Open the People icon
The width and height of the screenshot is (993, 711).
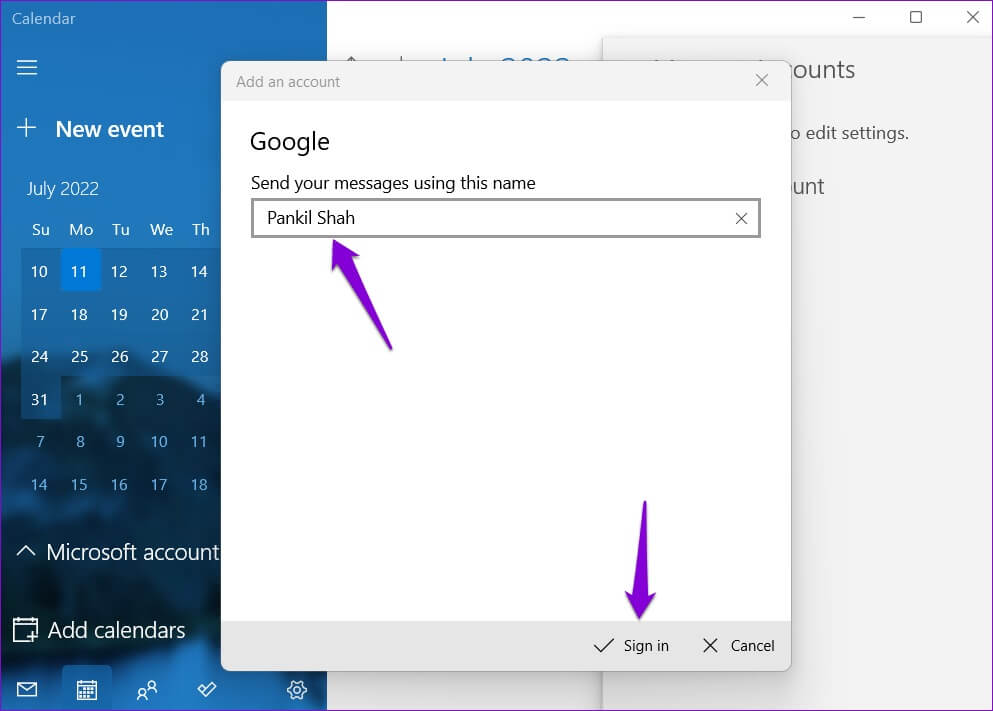[147, 689]
